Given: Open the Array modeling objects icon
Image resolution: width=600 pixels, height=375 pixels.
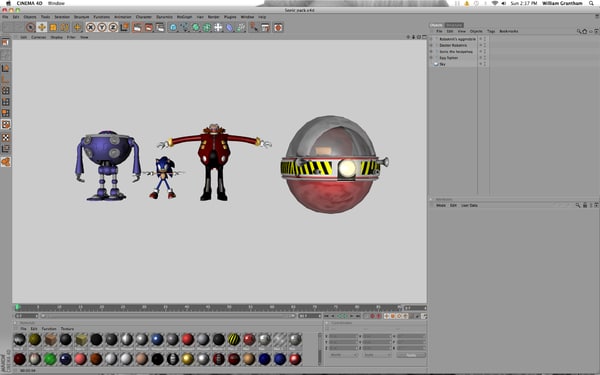Looking at the screenshot, I should point(207,27).
